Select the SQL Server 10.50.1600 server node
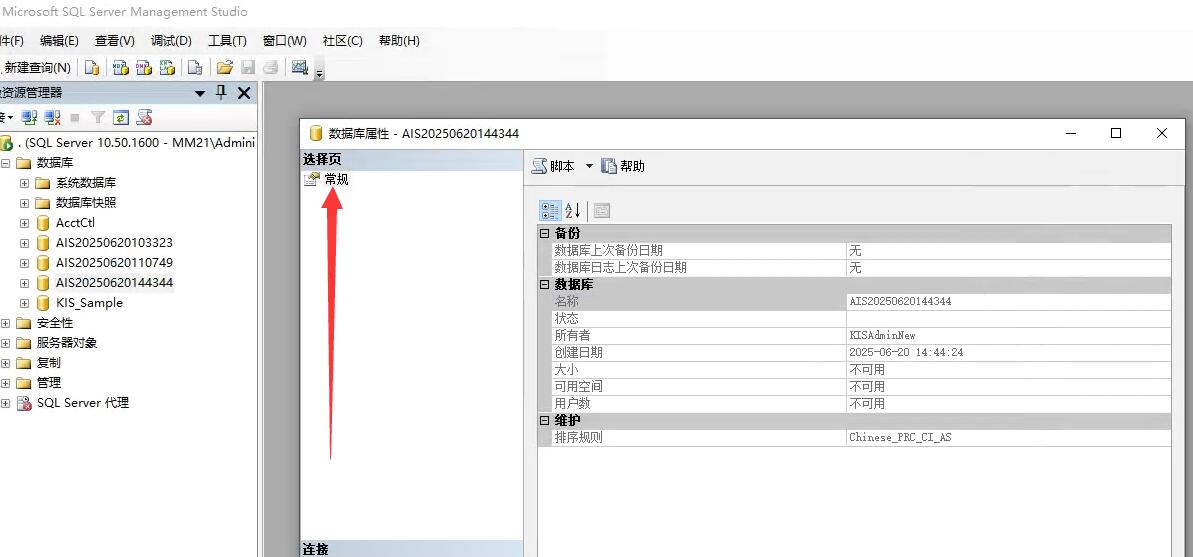This screenshot has height=557, width=1193. point(136,143)
